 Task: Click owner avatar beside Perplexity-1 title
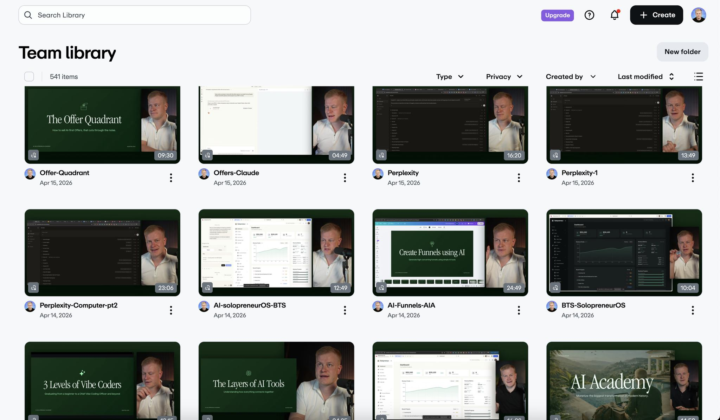pos(552,174)
